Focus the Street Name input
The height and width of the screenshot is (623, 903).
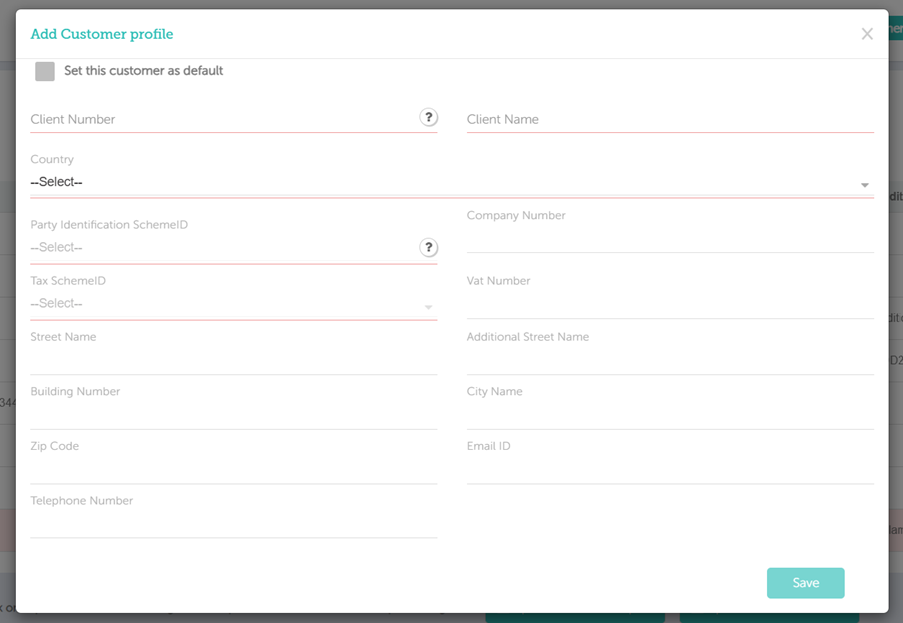pyautogui.click(x=233, y=361)
